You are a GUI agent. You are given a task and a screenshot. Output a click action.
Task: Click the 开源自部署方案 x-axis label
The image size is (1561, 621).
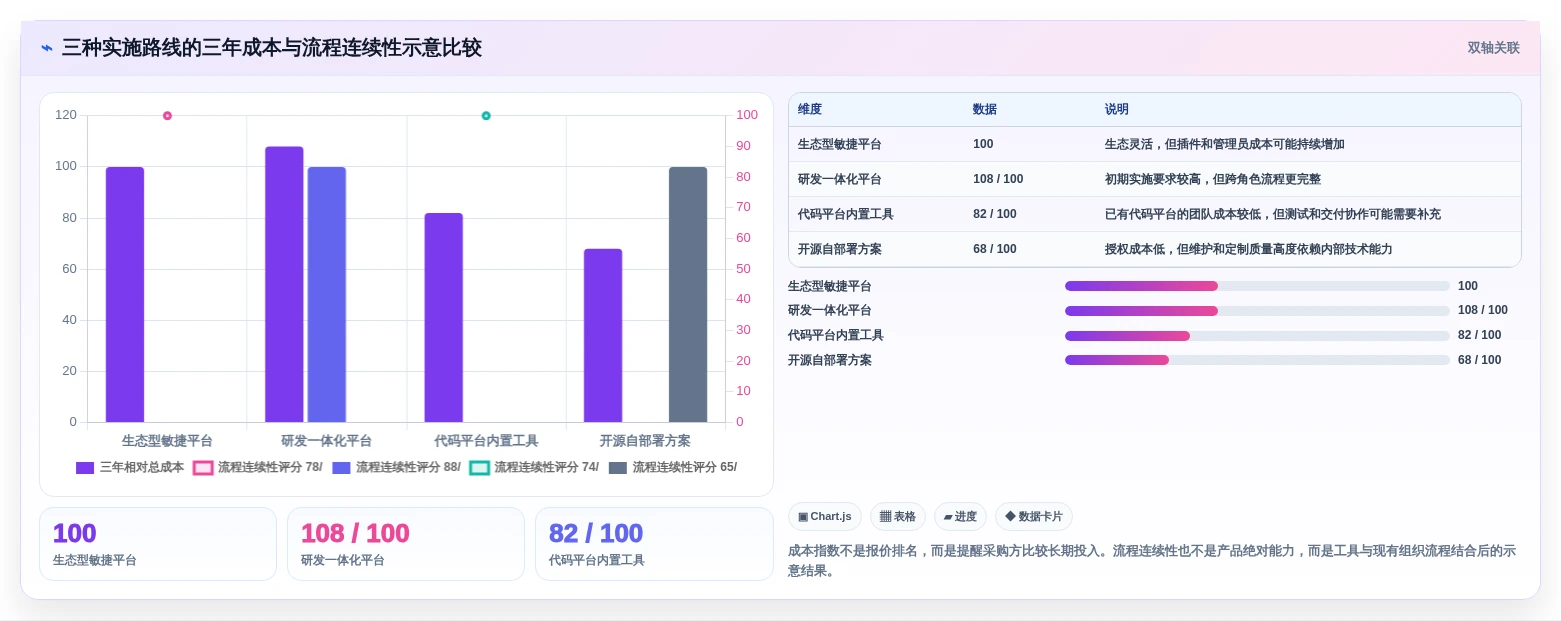[x=645, y=440]
